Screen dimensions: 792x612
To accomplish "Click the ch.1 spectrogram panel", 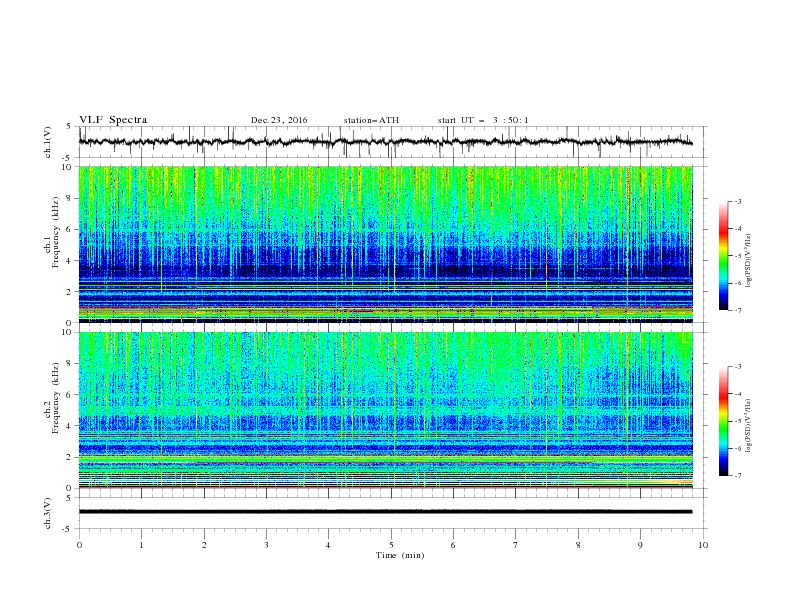I will coord(385,244).
